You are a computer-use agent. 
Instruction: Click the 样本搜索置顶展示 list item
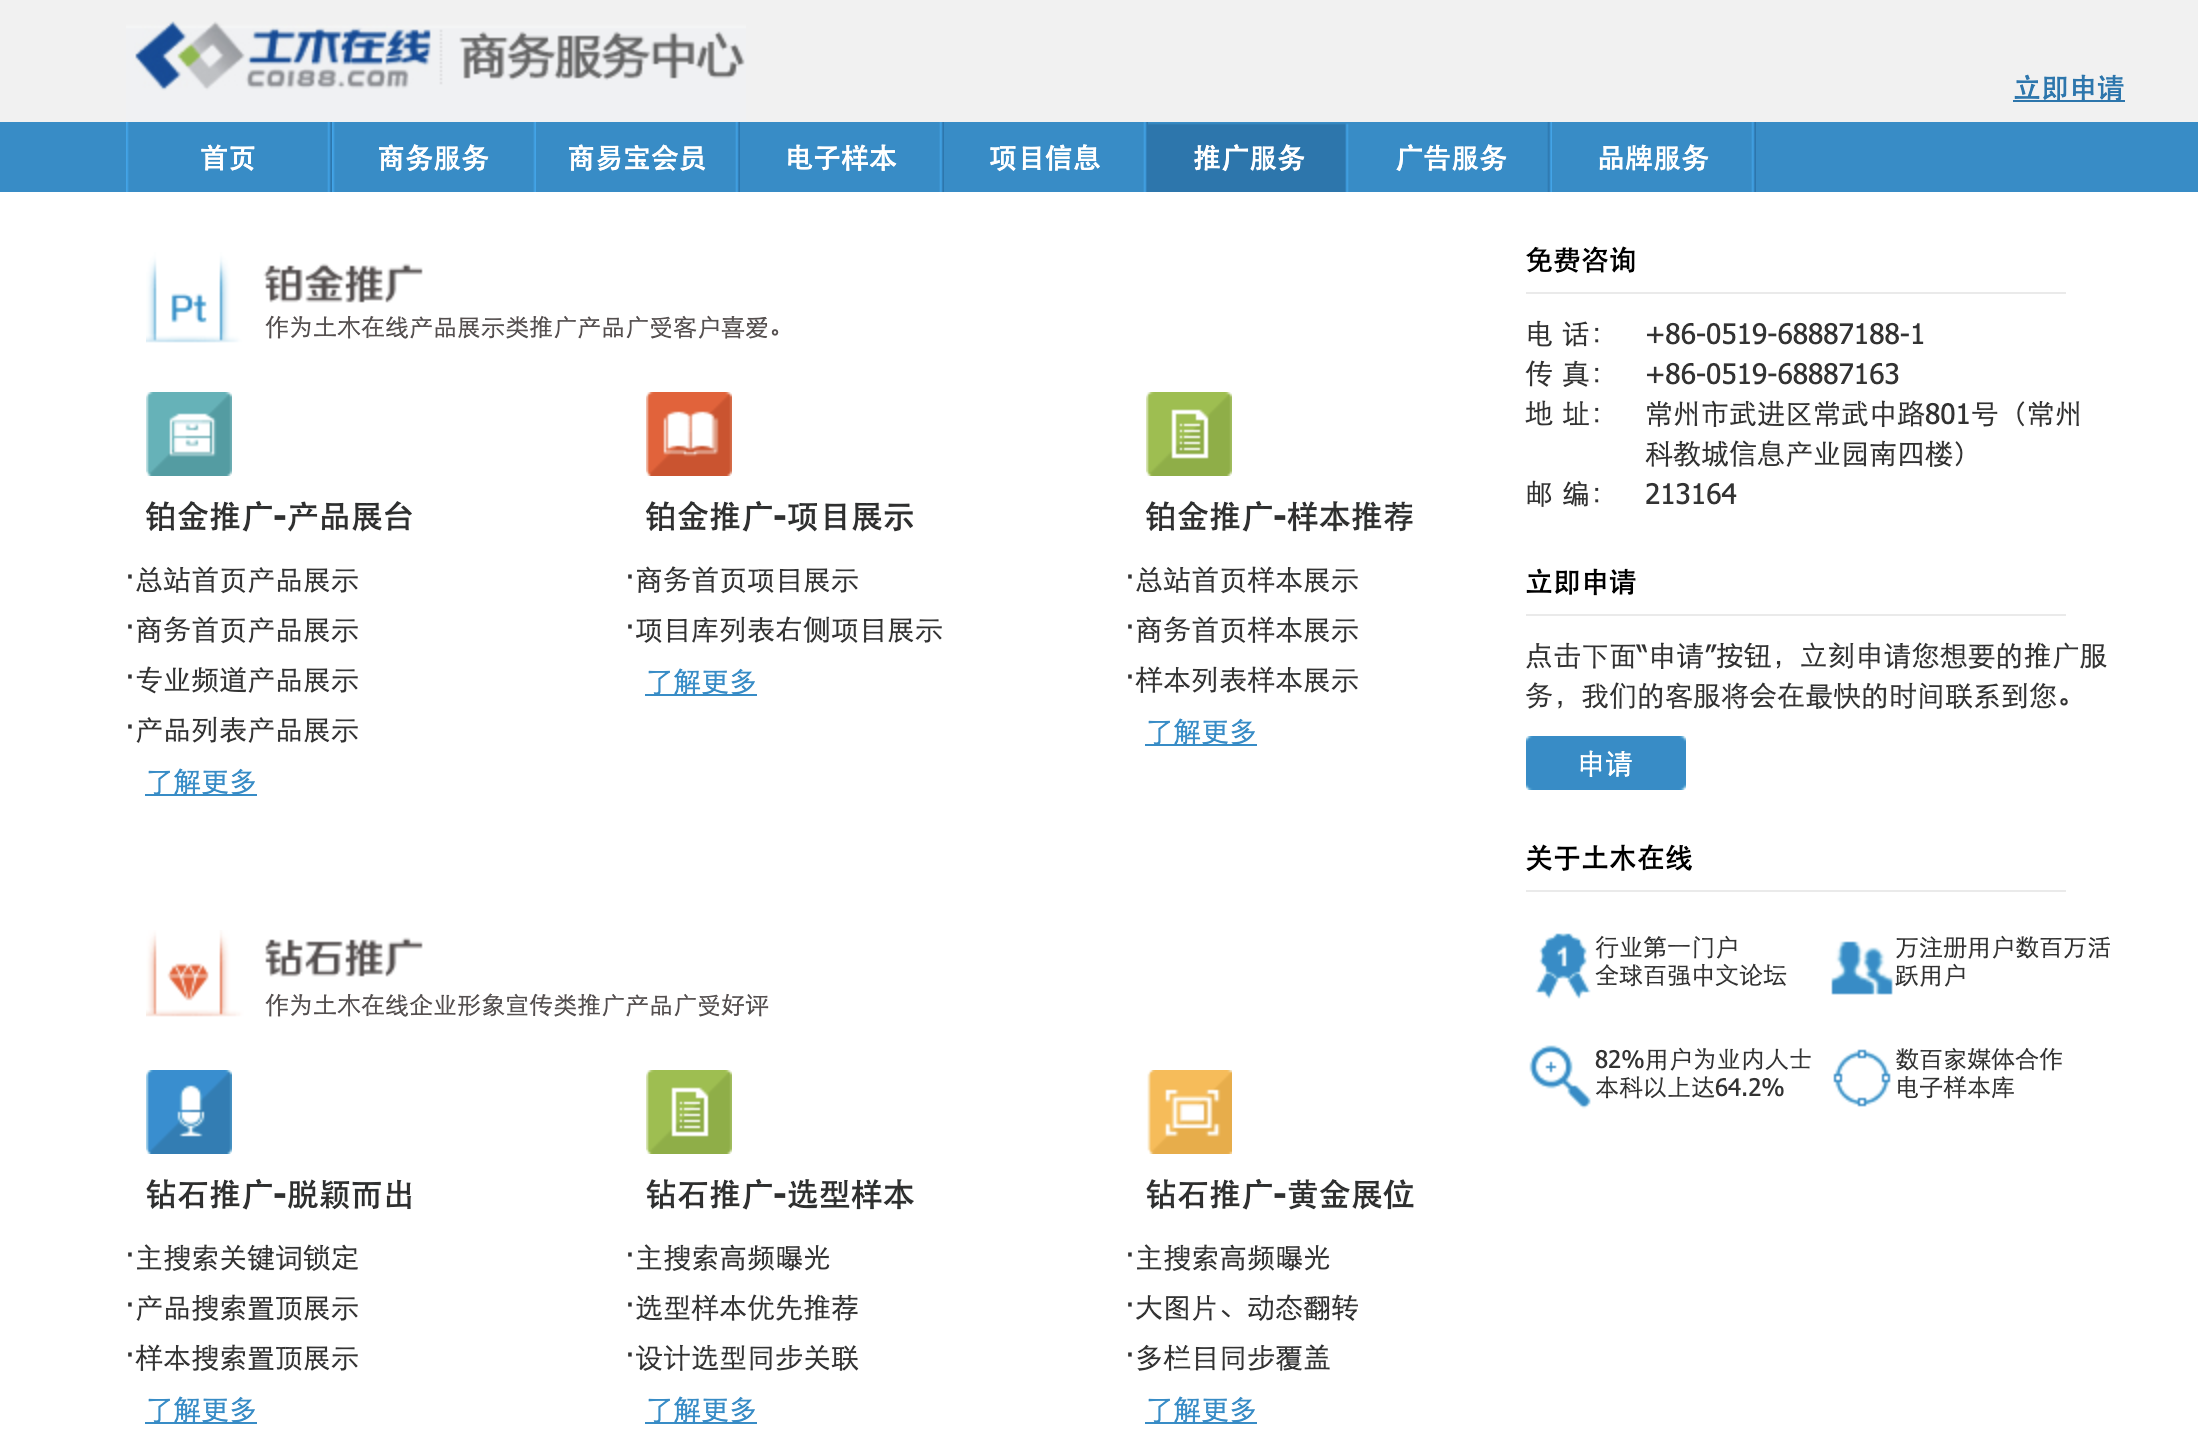click(243, 1358)
